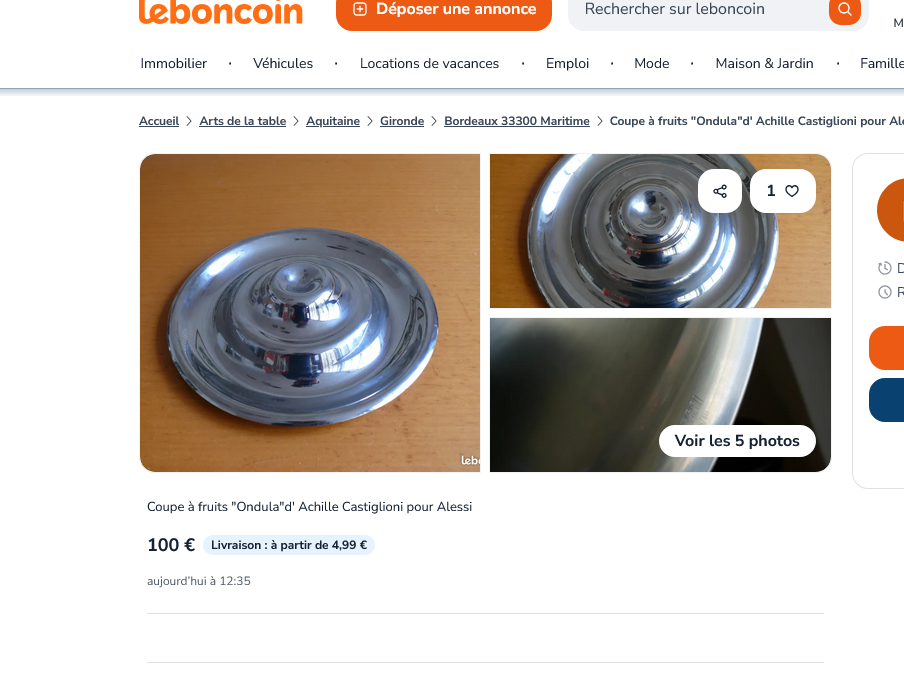Viewport: 904px width, 687px height.
Task: Open Bordeaux 33300 Maritime breadcrumb
Action: pos(517,121)
